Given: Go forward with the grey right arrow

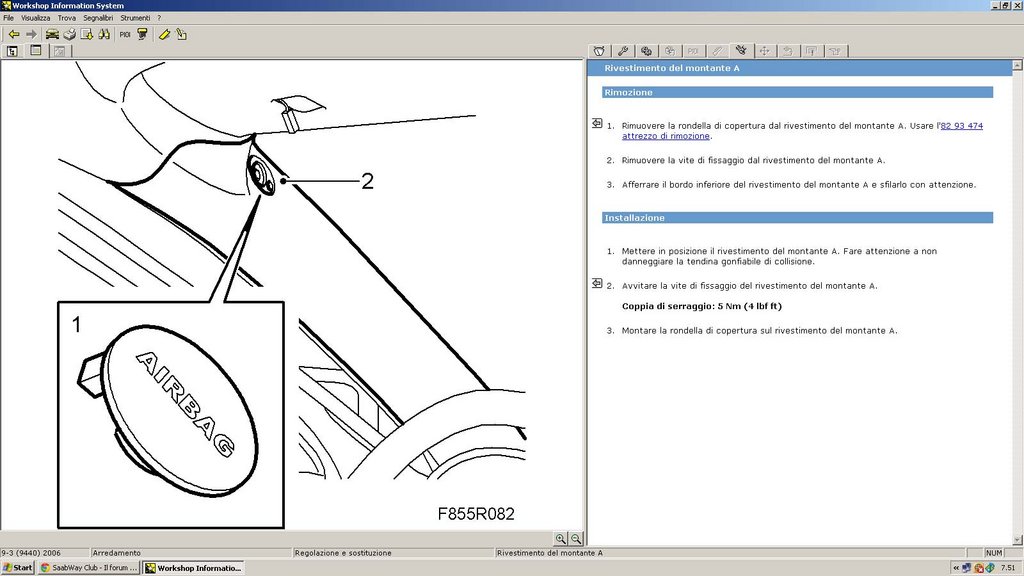Looking at the screenshot, I should [x=31, y=35].
